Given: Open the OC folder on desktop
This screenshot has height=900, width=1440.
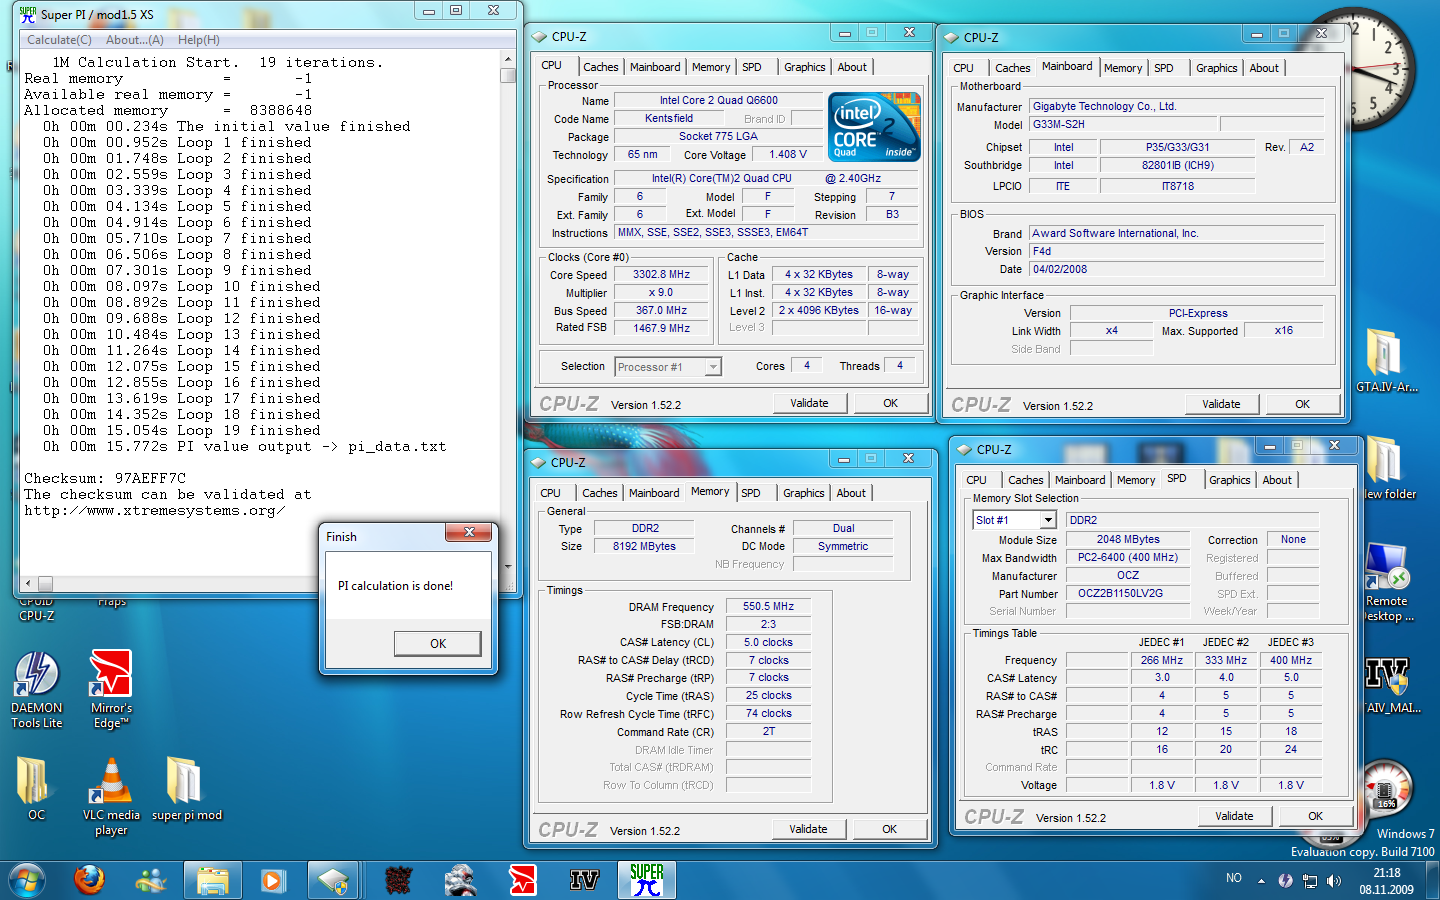Looking at the screenshot, I should click(36, 789).
